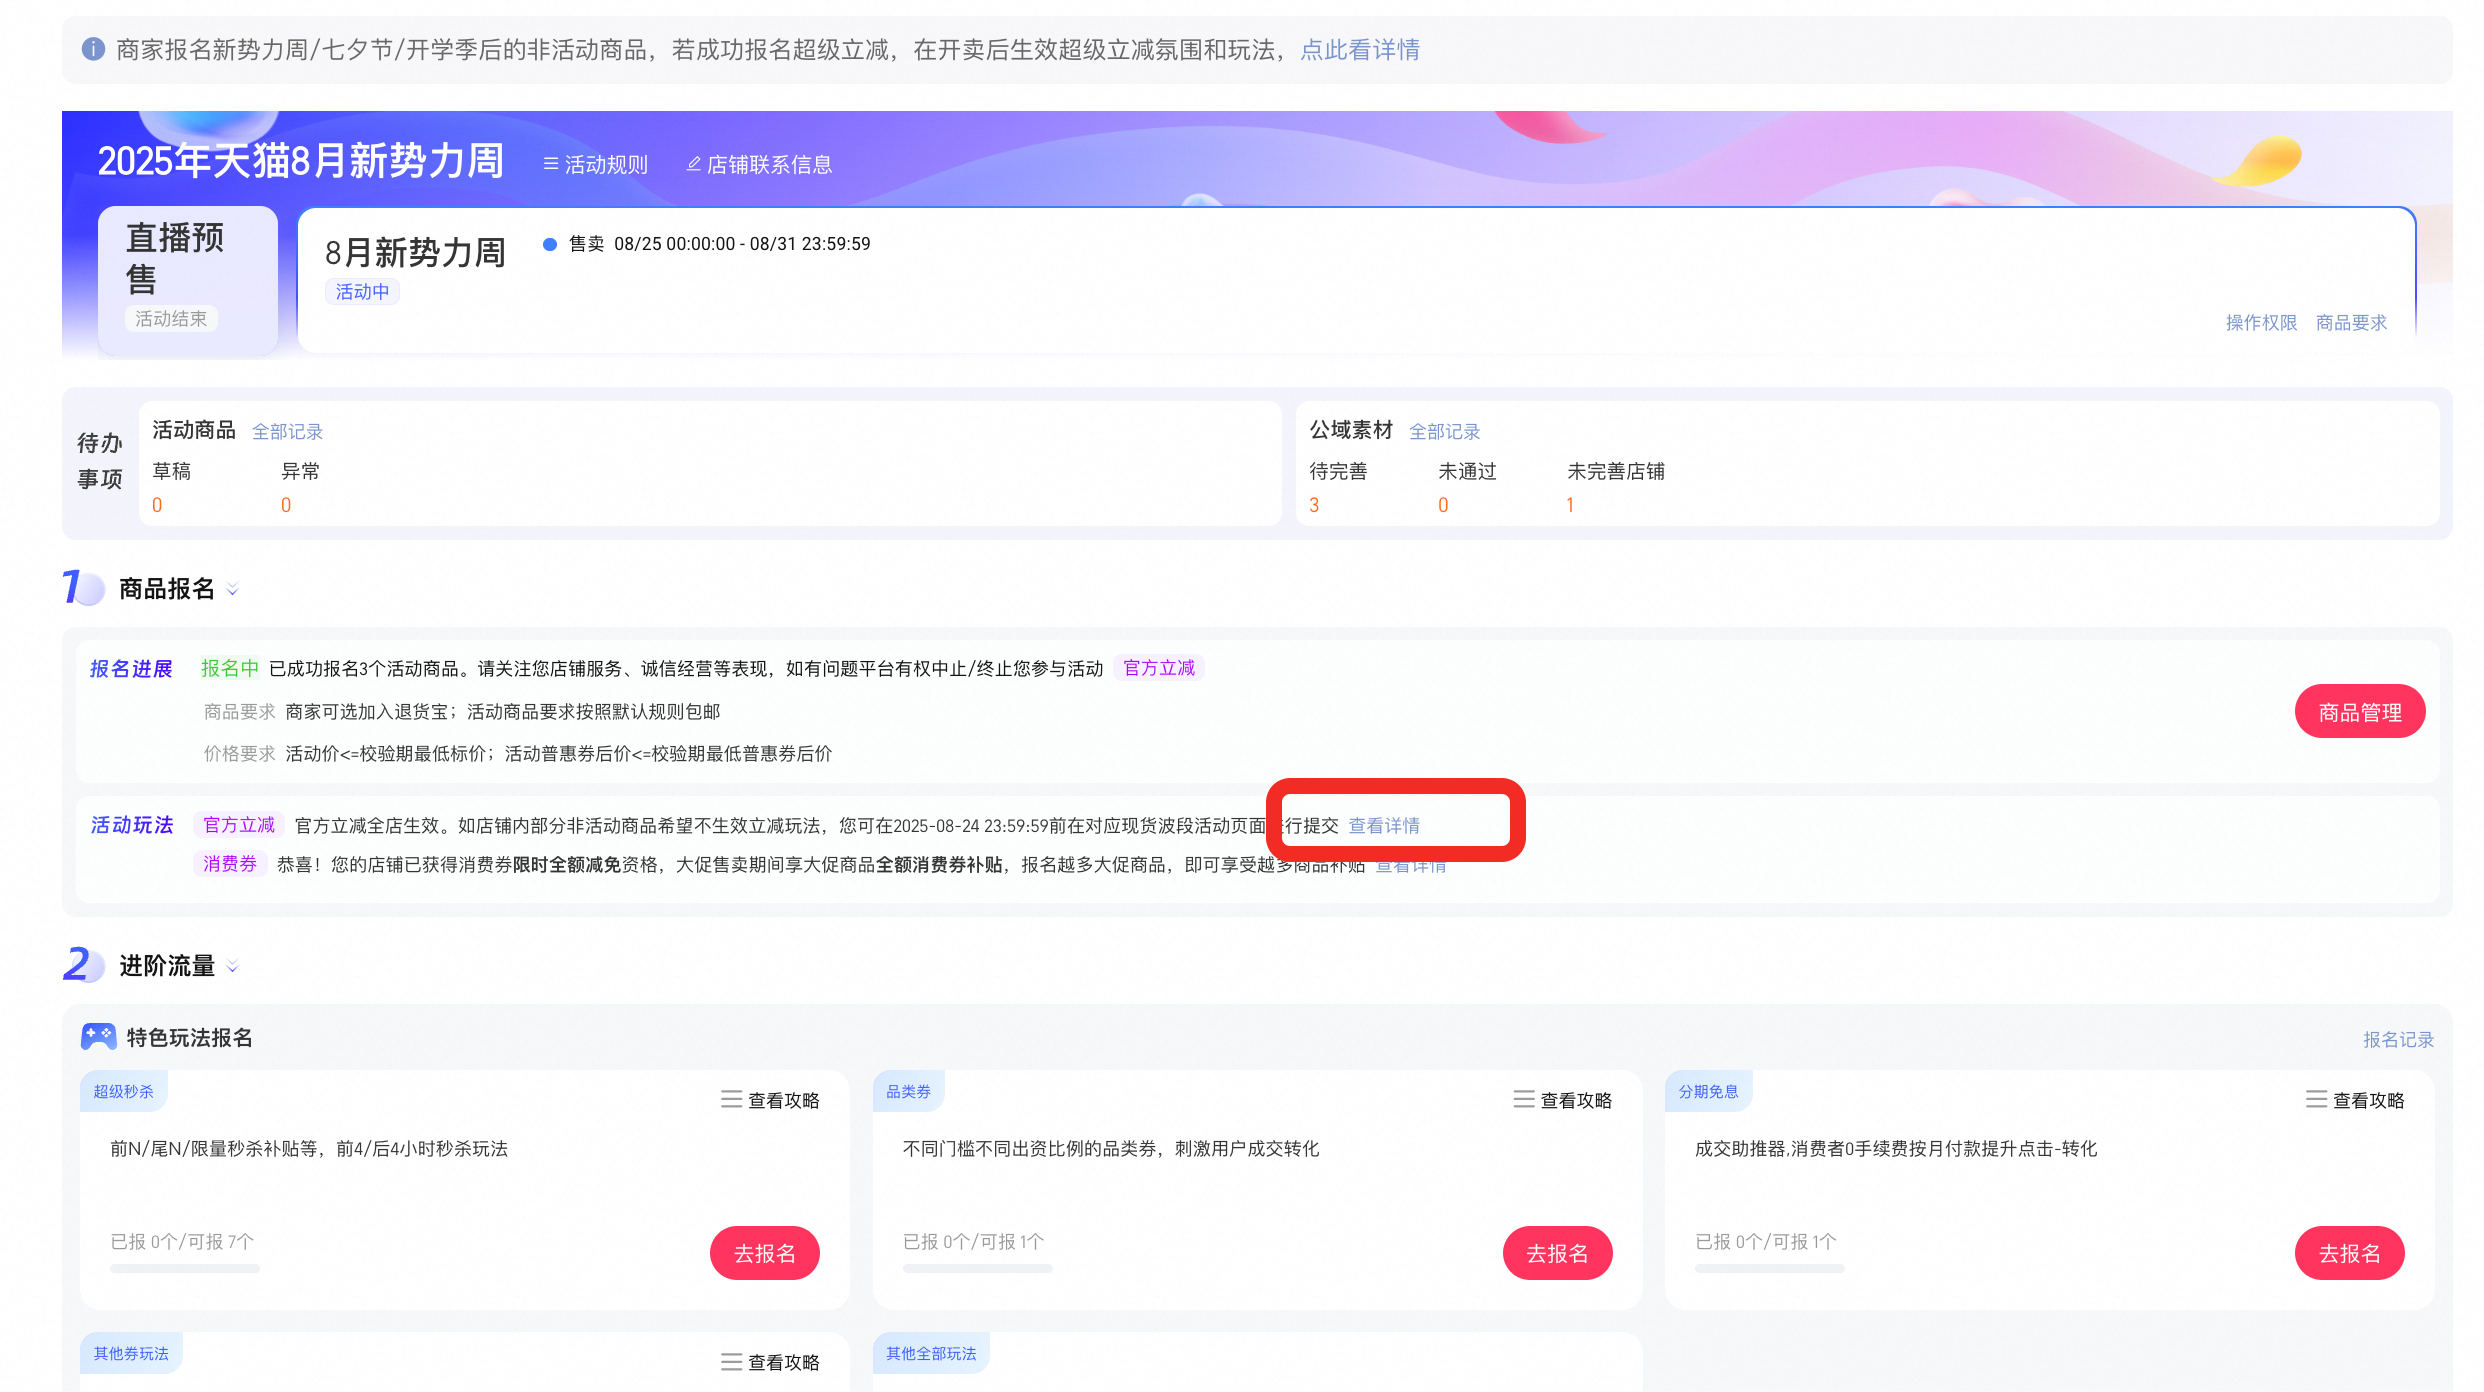The image size is (2484, 1392).
Task: Open 查看攻略 on 其他券玩法 card
Action: click(x=784, y=1363)
